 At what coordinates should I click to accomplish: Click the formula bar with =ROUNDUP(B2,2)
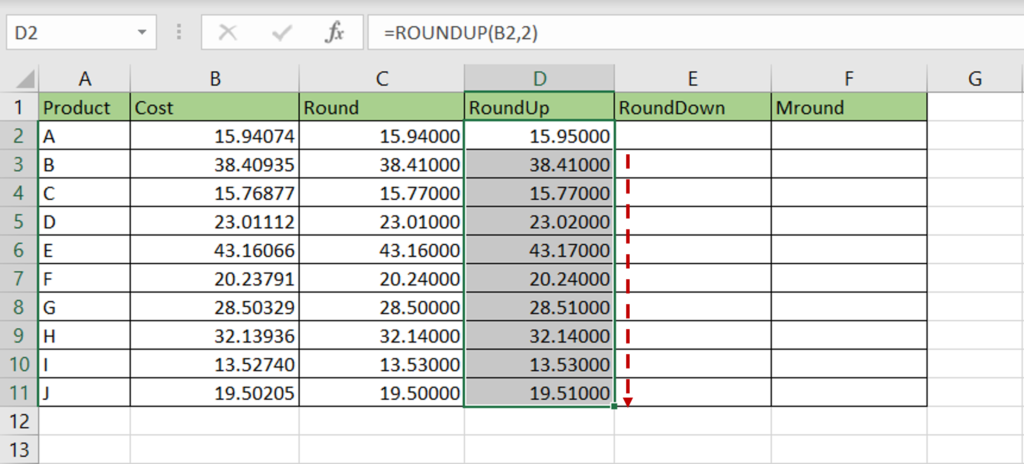click(696, 33)
